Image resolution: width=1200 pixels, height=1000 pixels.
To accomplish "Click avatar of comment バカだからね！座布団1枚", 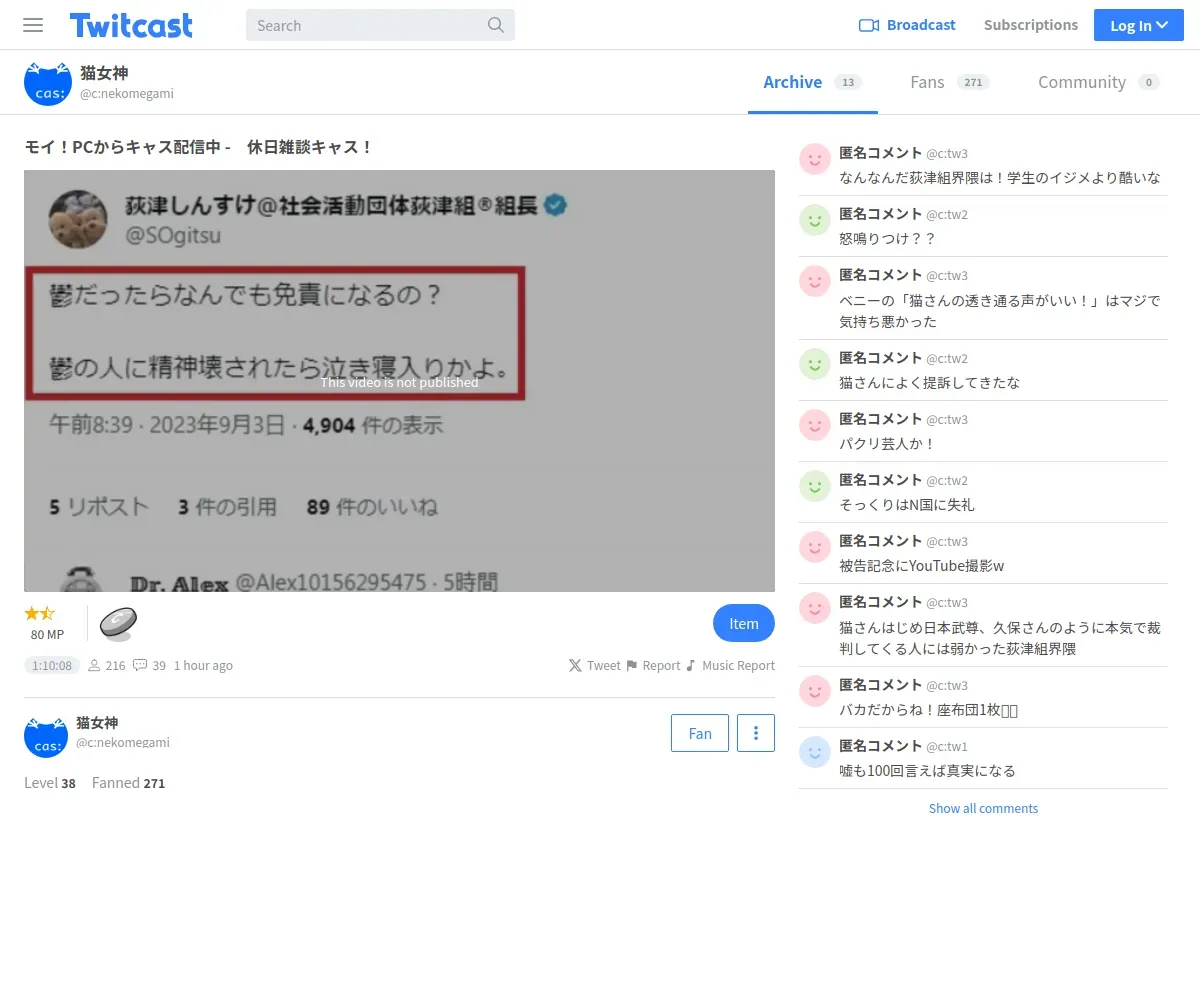I will click(x=815, y=691).
